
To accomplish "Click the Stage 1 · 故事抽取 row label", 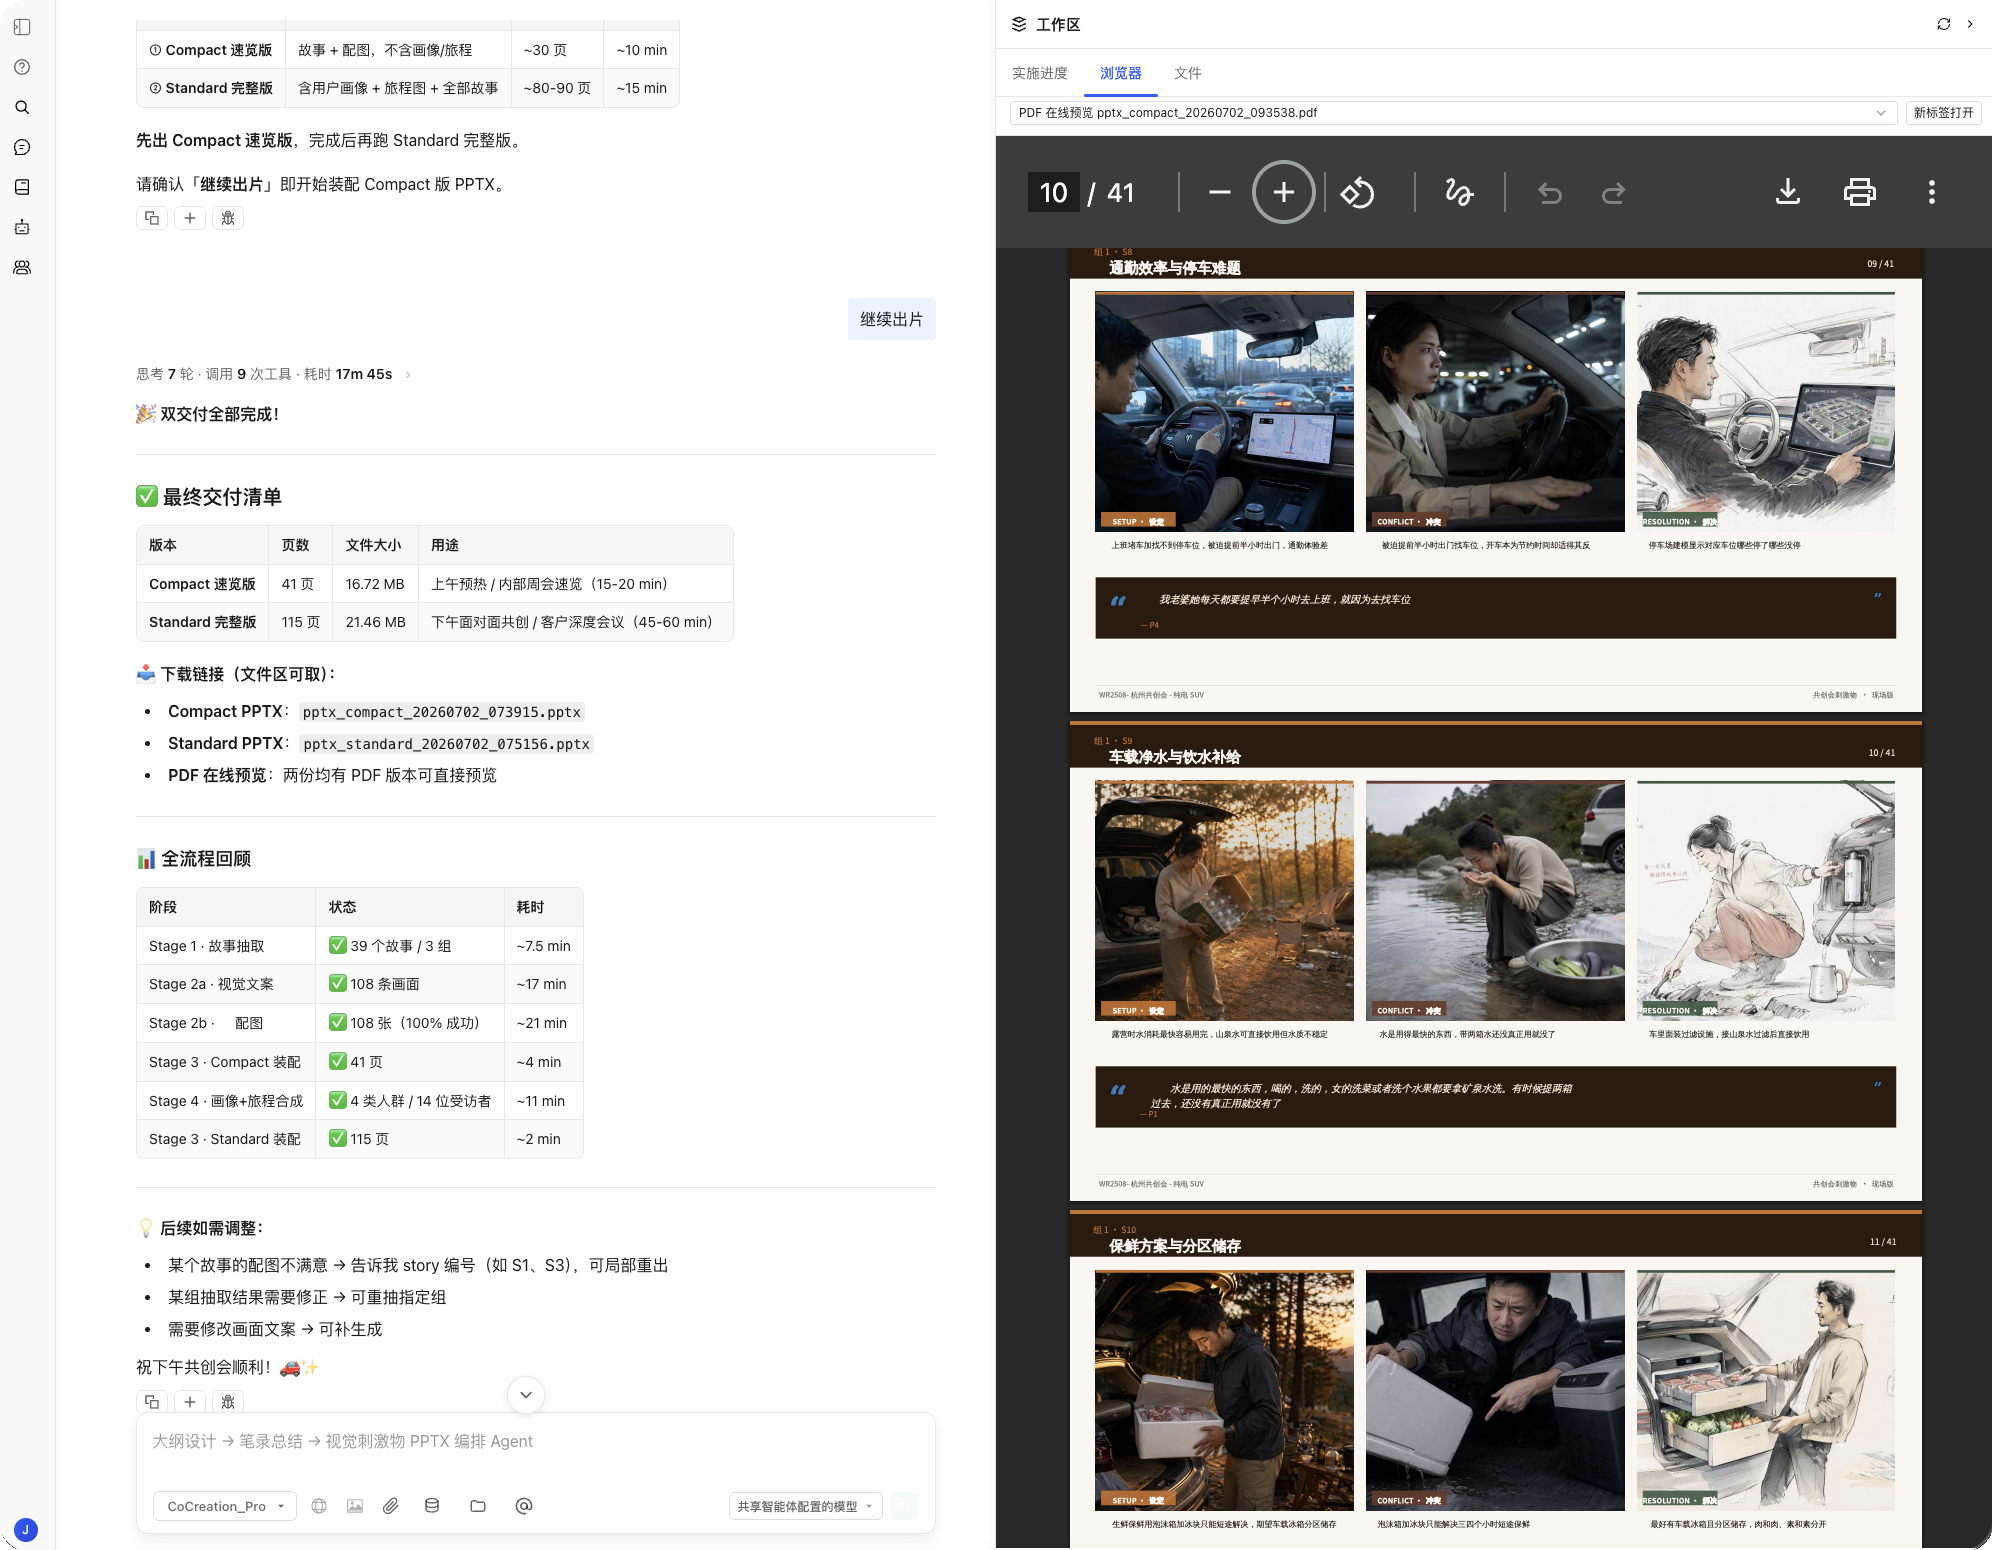I will tap(207, 946).
